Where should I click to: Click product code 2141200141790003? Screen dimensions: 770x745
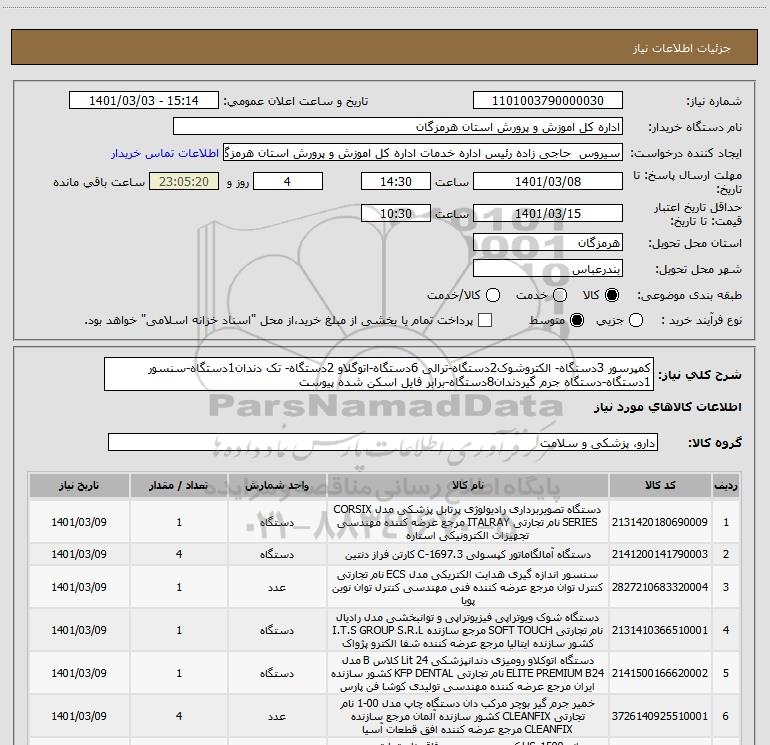click(x=660, y=554)
